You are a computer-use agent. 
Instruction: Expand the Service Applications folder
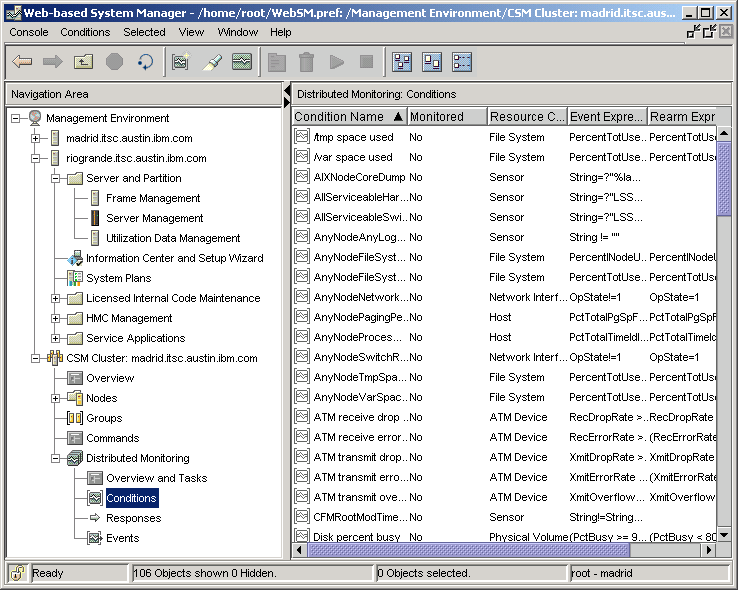(56, 338)
